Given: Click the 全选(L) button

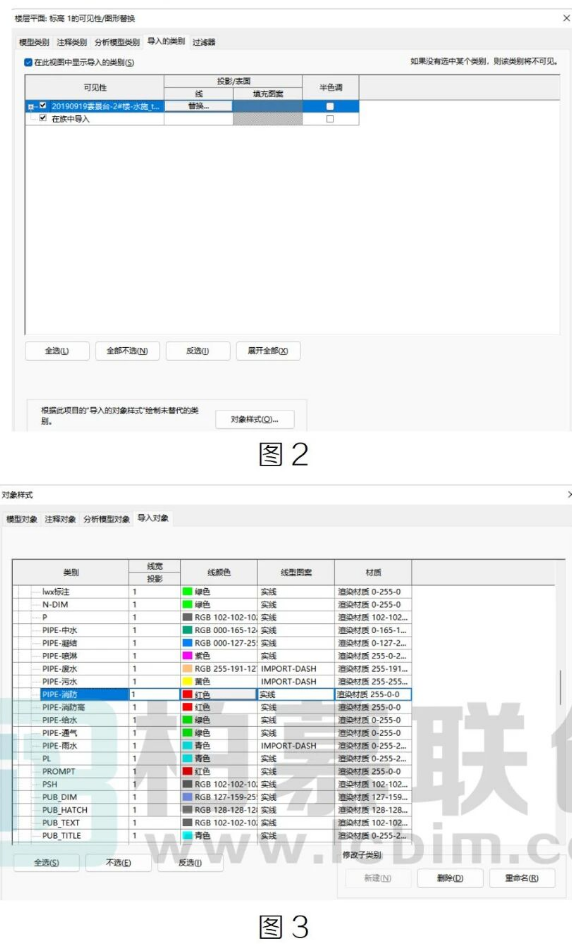Looking at the screenshot, I should click(x=57, y=350).
